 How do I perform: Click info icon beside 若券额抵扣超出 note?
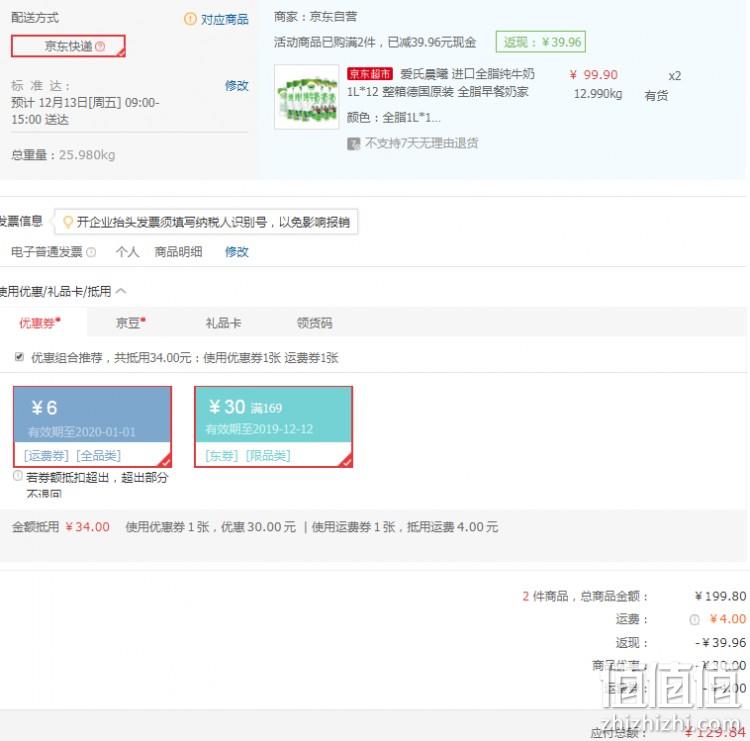(18, 476)
